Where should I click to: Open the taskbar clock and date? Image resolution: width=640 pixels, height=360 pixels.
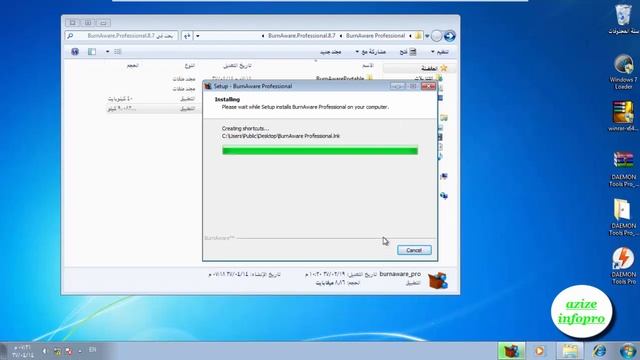(22, 351)
